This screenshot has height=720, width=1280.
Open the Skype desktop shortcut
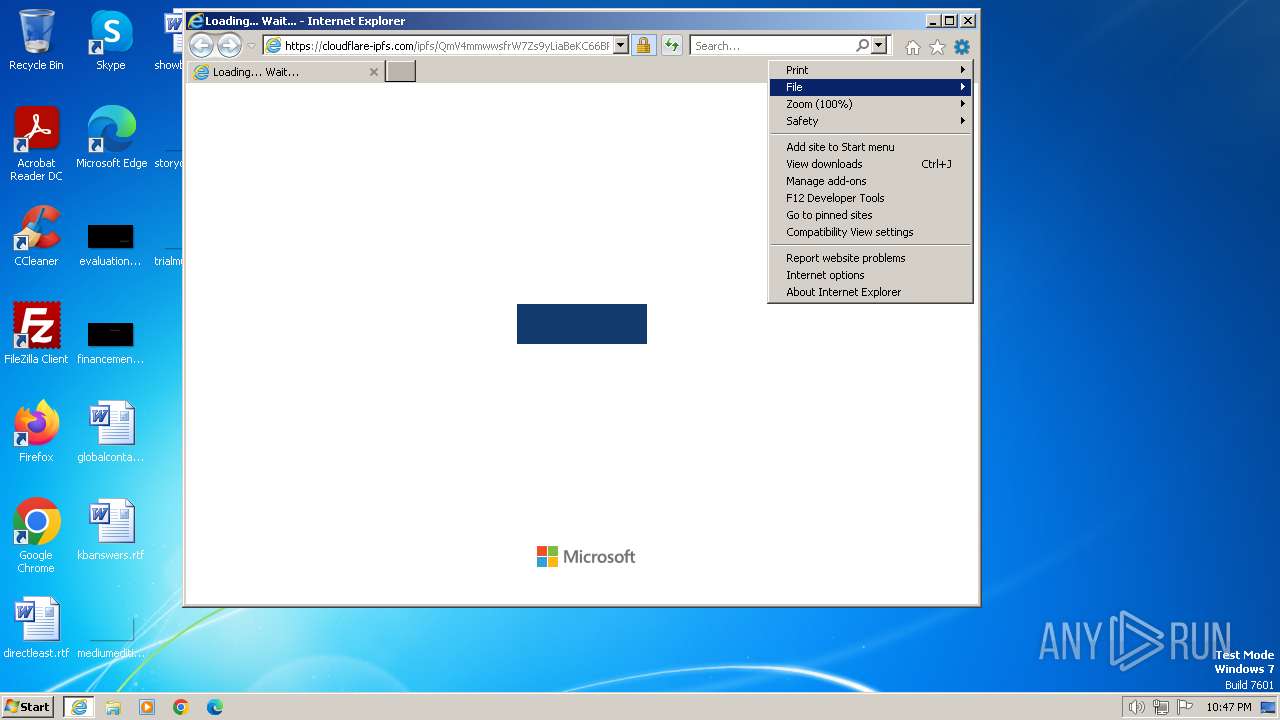pyautogui.click(x=110, y=40)
